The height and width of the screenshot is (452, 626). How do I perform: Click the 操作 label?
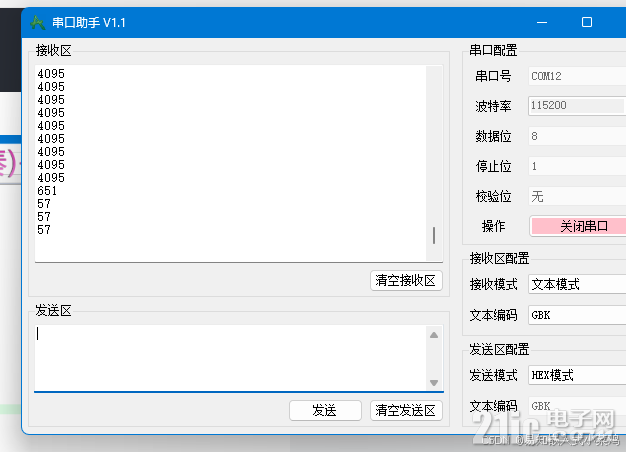click(493, 226)
